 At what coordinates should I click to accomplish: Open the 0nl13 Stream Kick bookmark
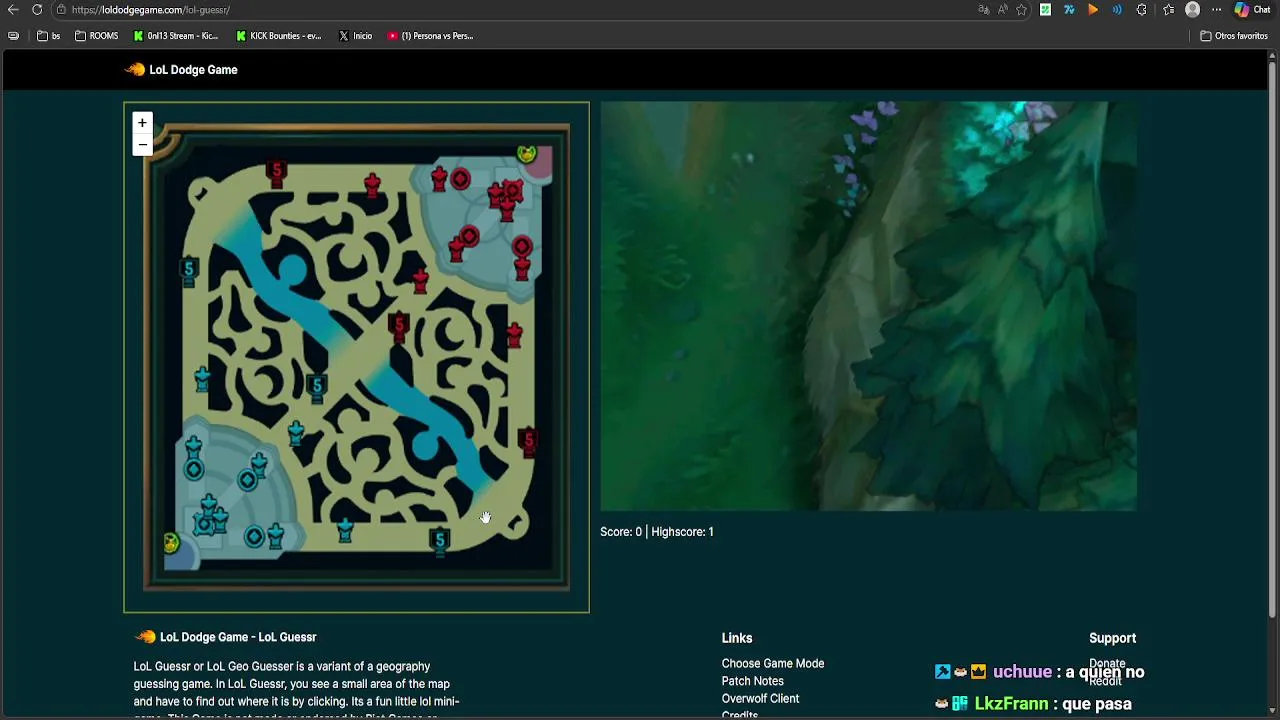pyautogui.click(x=176, y=36)
